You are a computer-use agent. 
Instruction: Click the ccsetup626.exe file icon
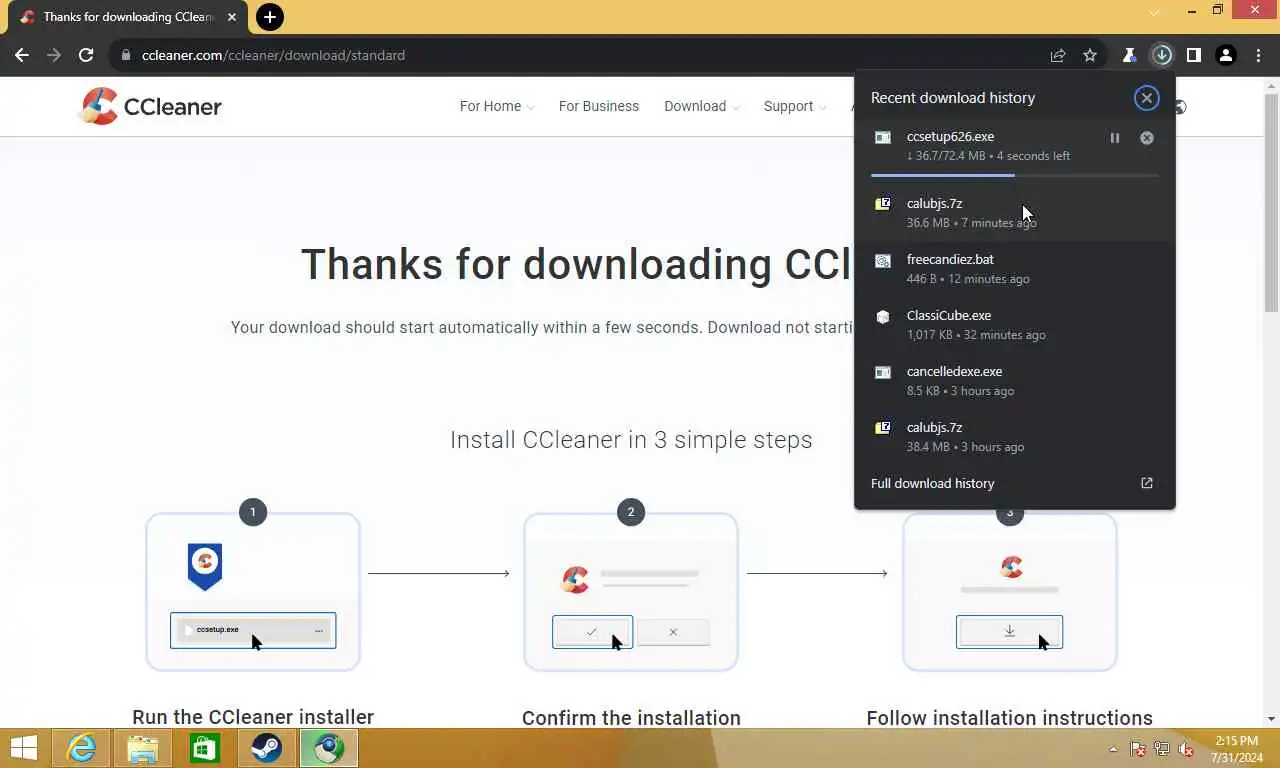click(883, 138)
